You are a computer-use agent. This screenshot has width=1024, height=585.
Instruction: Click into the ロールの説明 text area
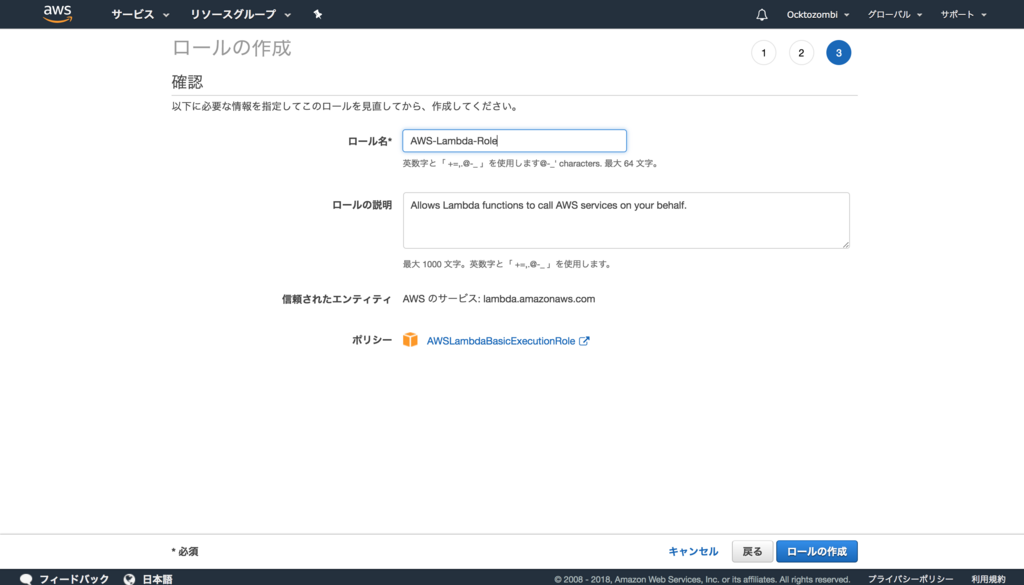[x=626, y=220]
